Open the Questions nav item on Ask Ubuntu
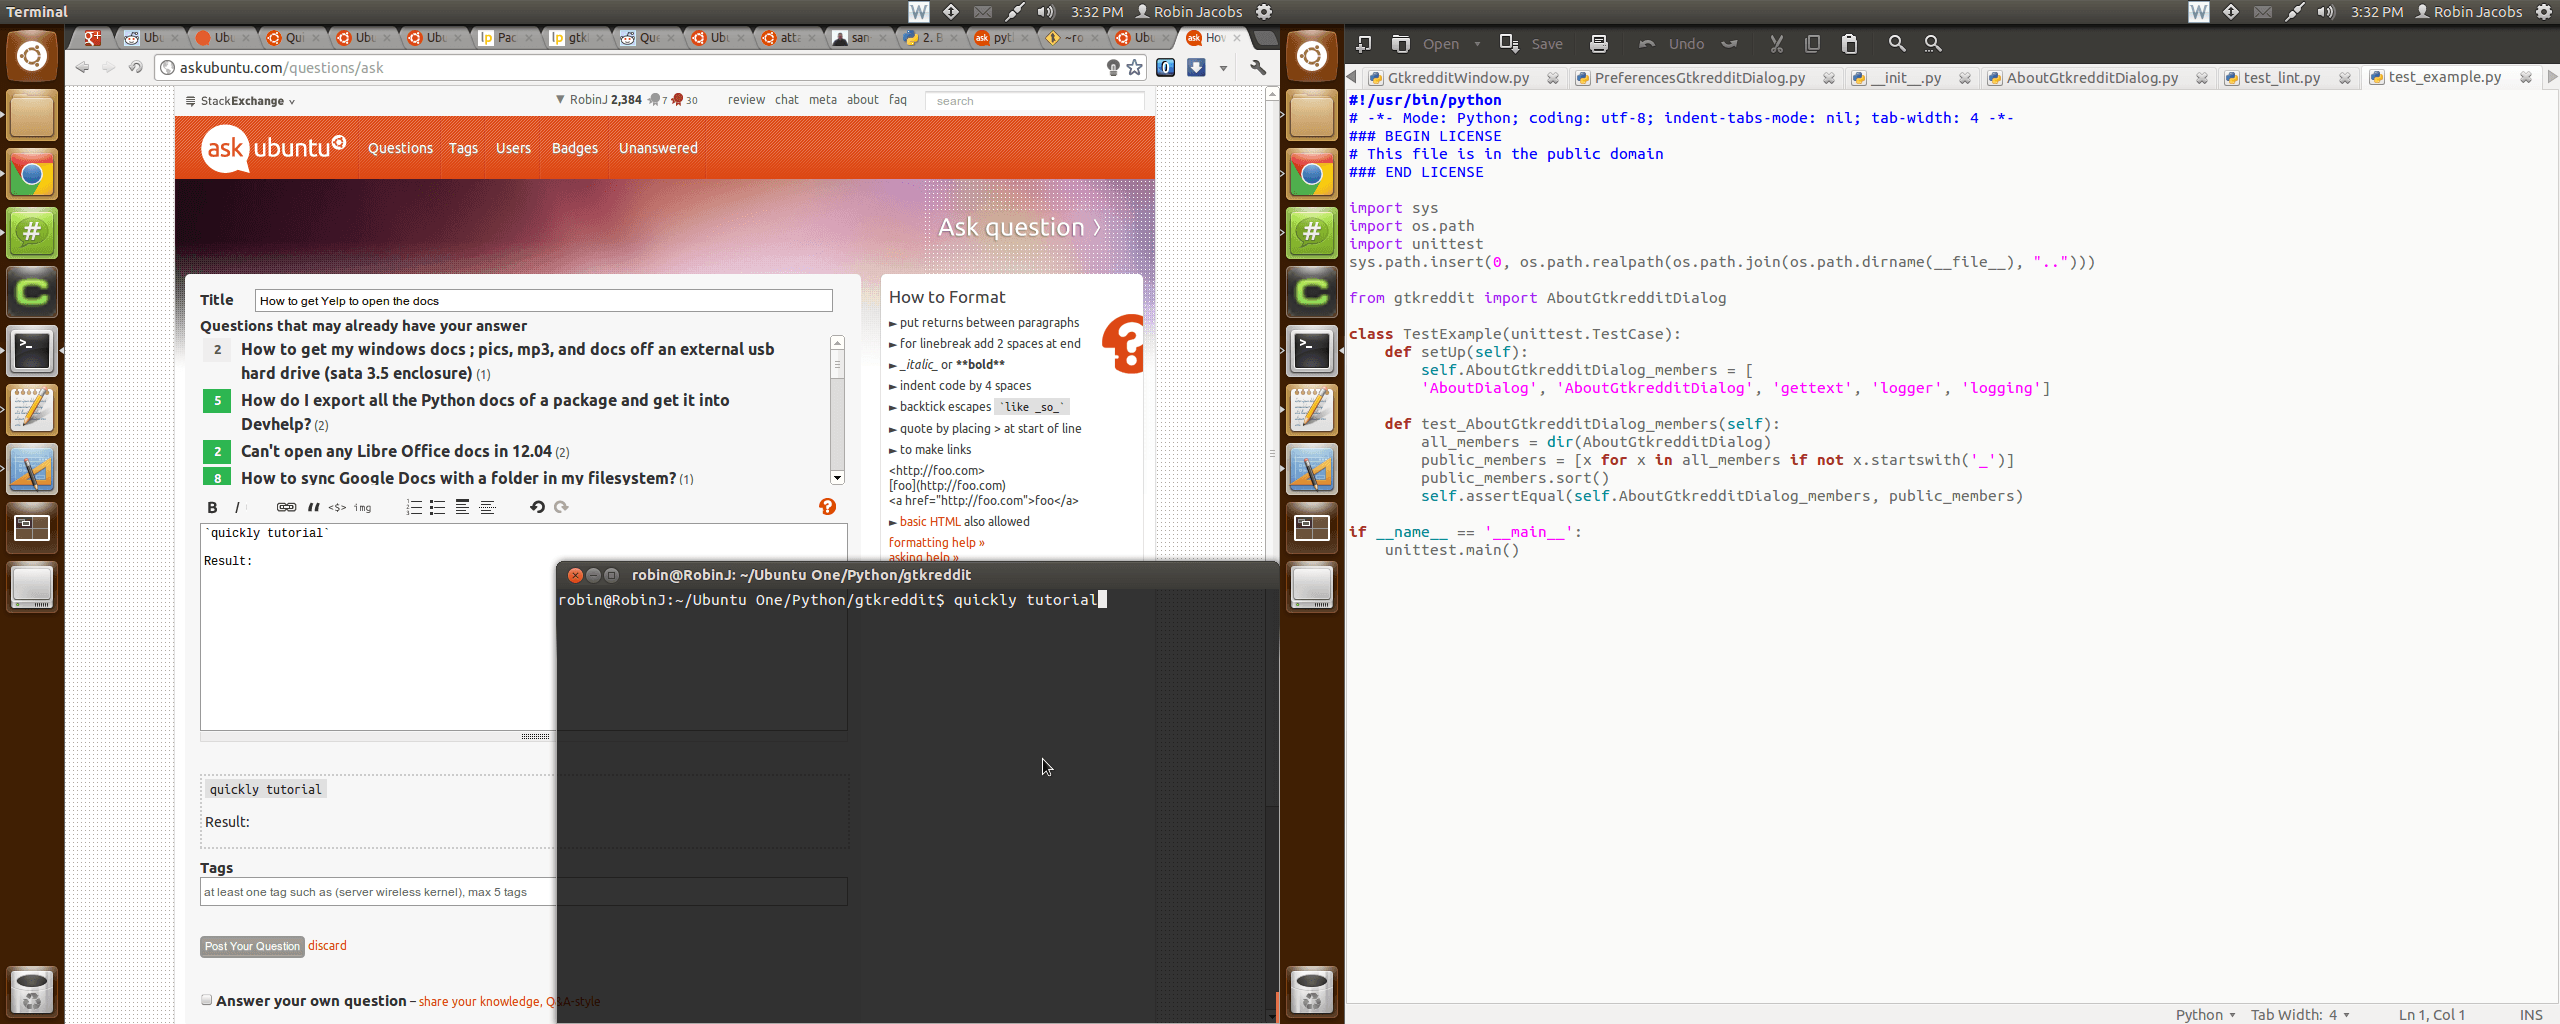Viewport: 2560px width, 1024px height. click(400, 148)
